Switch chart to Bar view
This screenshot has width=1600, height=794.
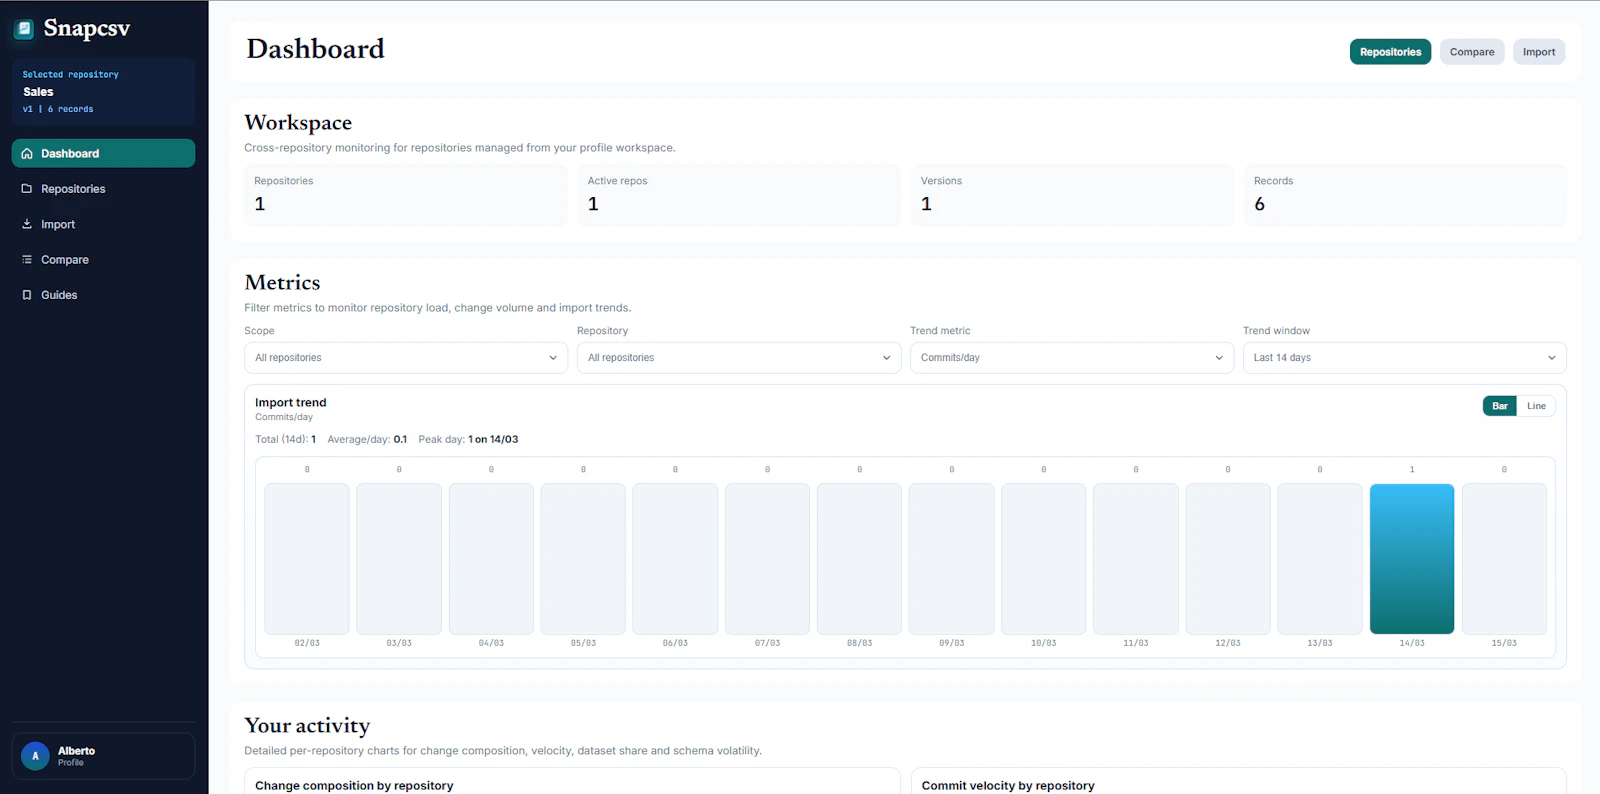click(x=1500, y=406)
